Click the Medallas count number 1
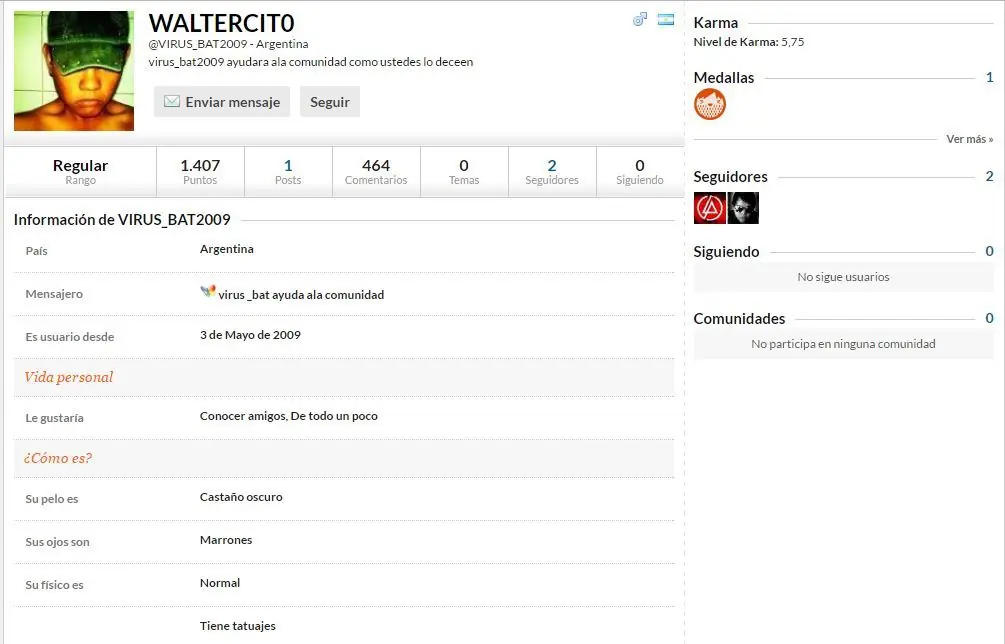The width and height of the screenshot is (1005, 644). 990,78
